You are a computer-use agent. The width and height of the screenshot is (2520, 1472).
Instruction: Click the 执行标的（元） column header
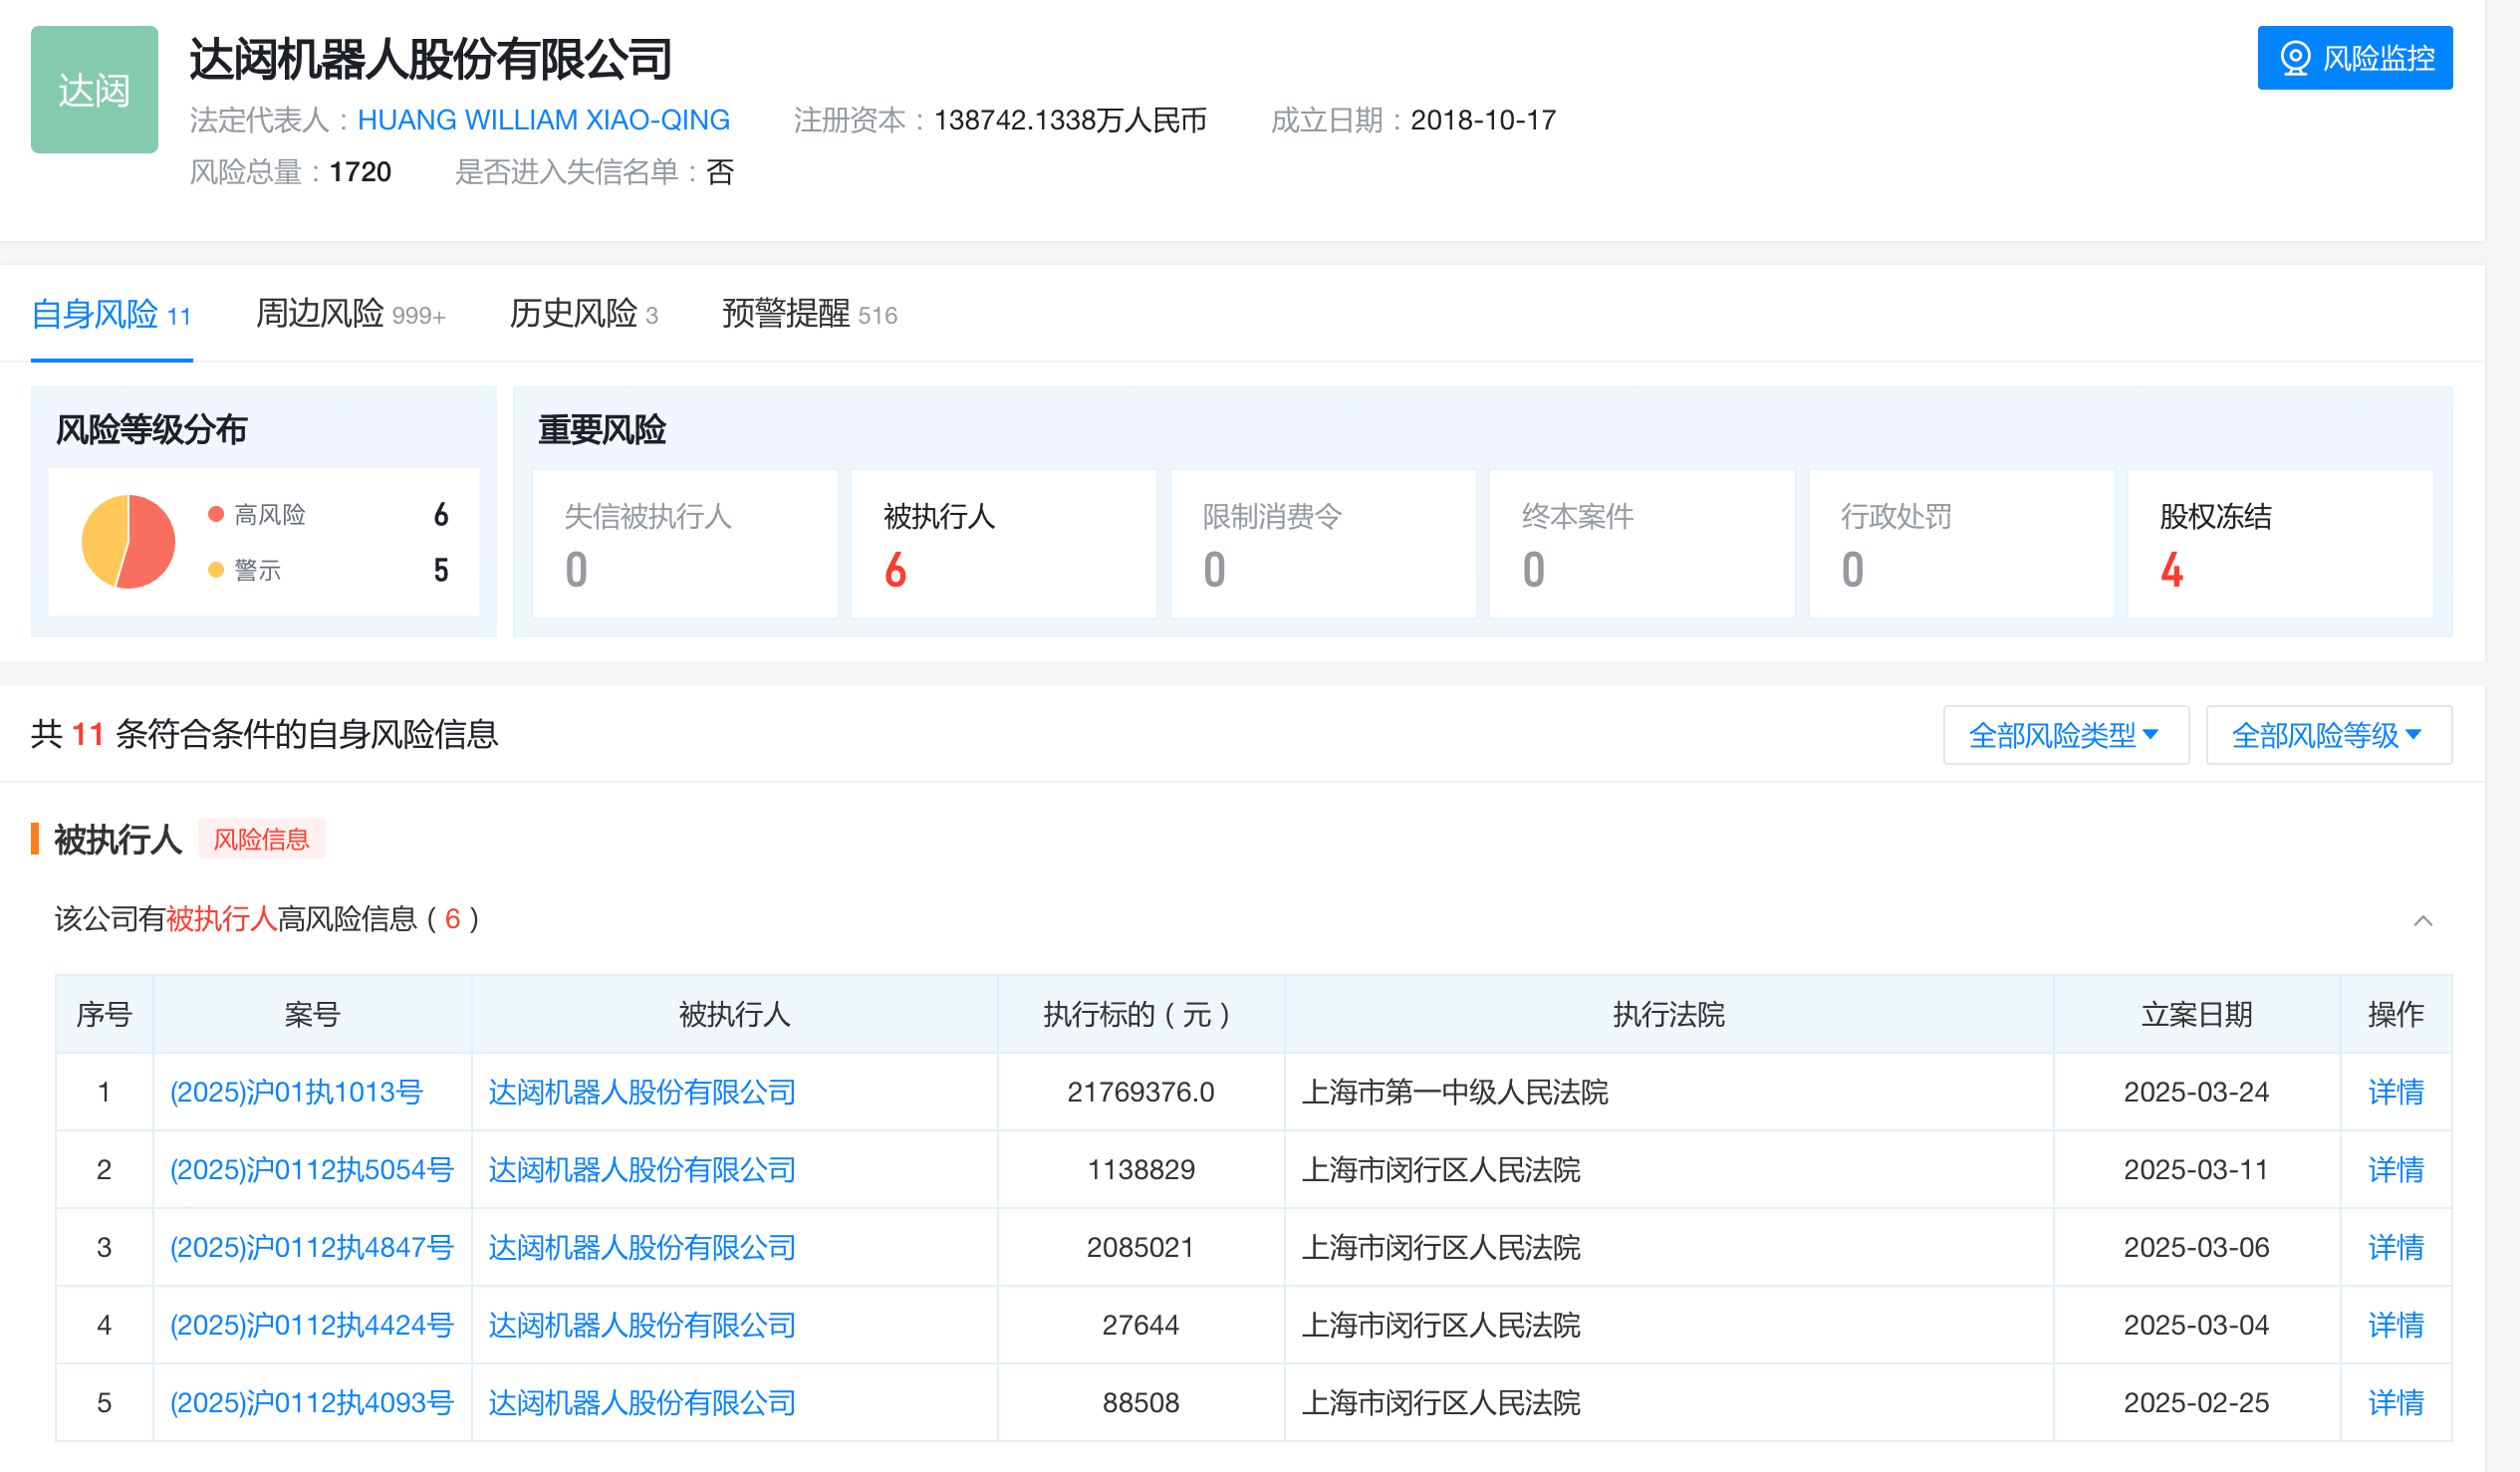point(1140,1015)
